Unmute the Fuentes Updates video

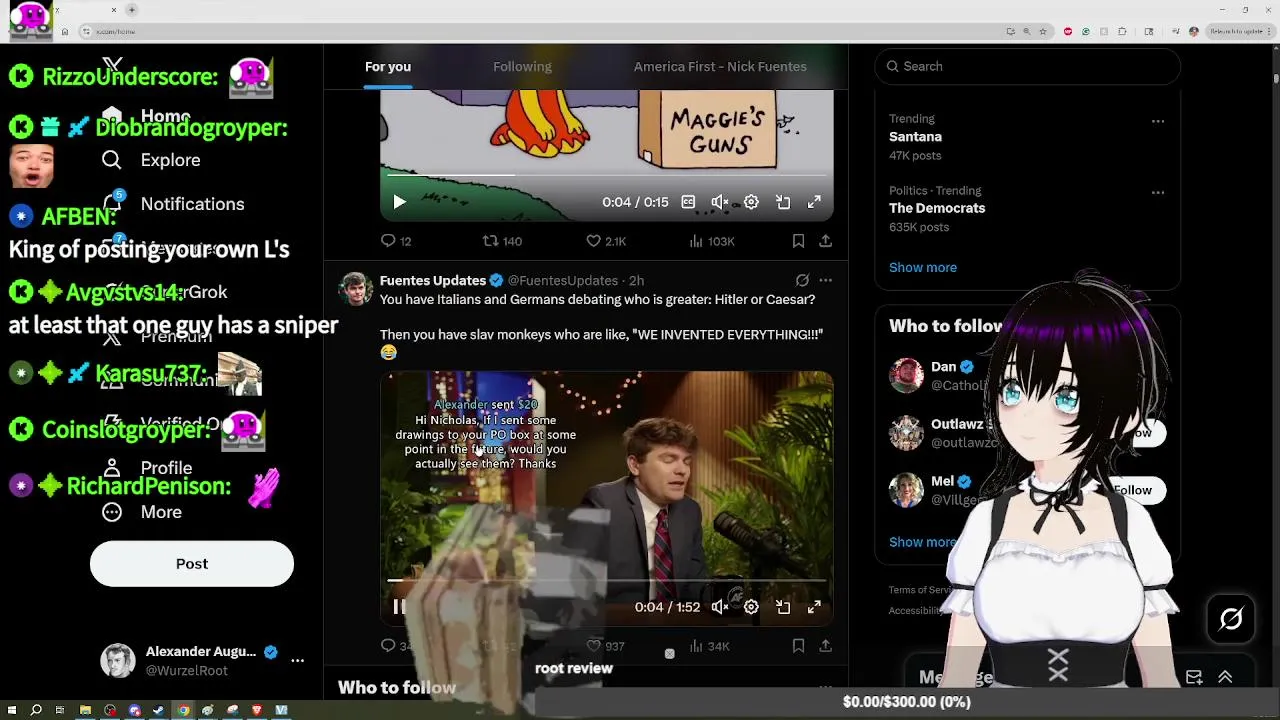(x=720, y=607)
